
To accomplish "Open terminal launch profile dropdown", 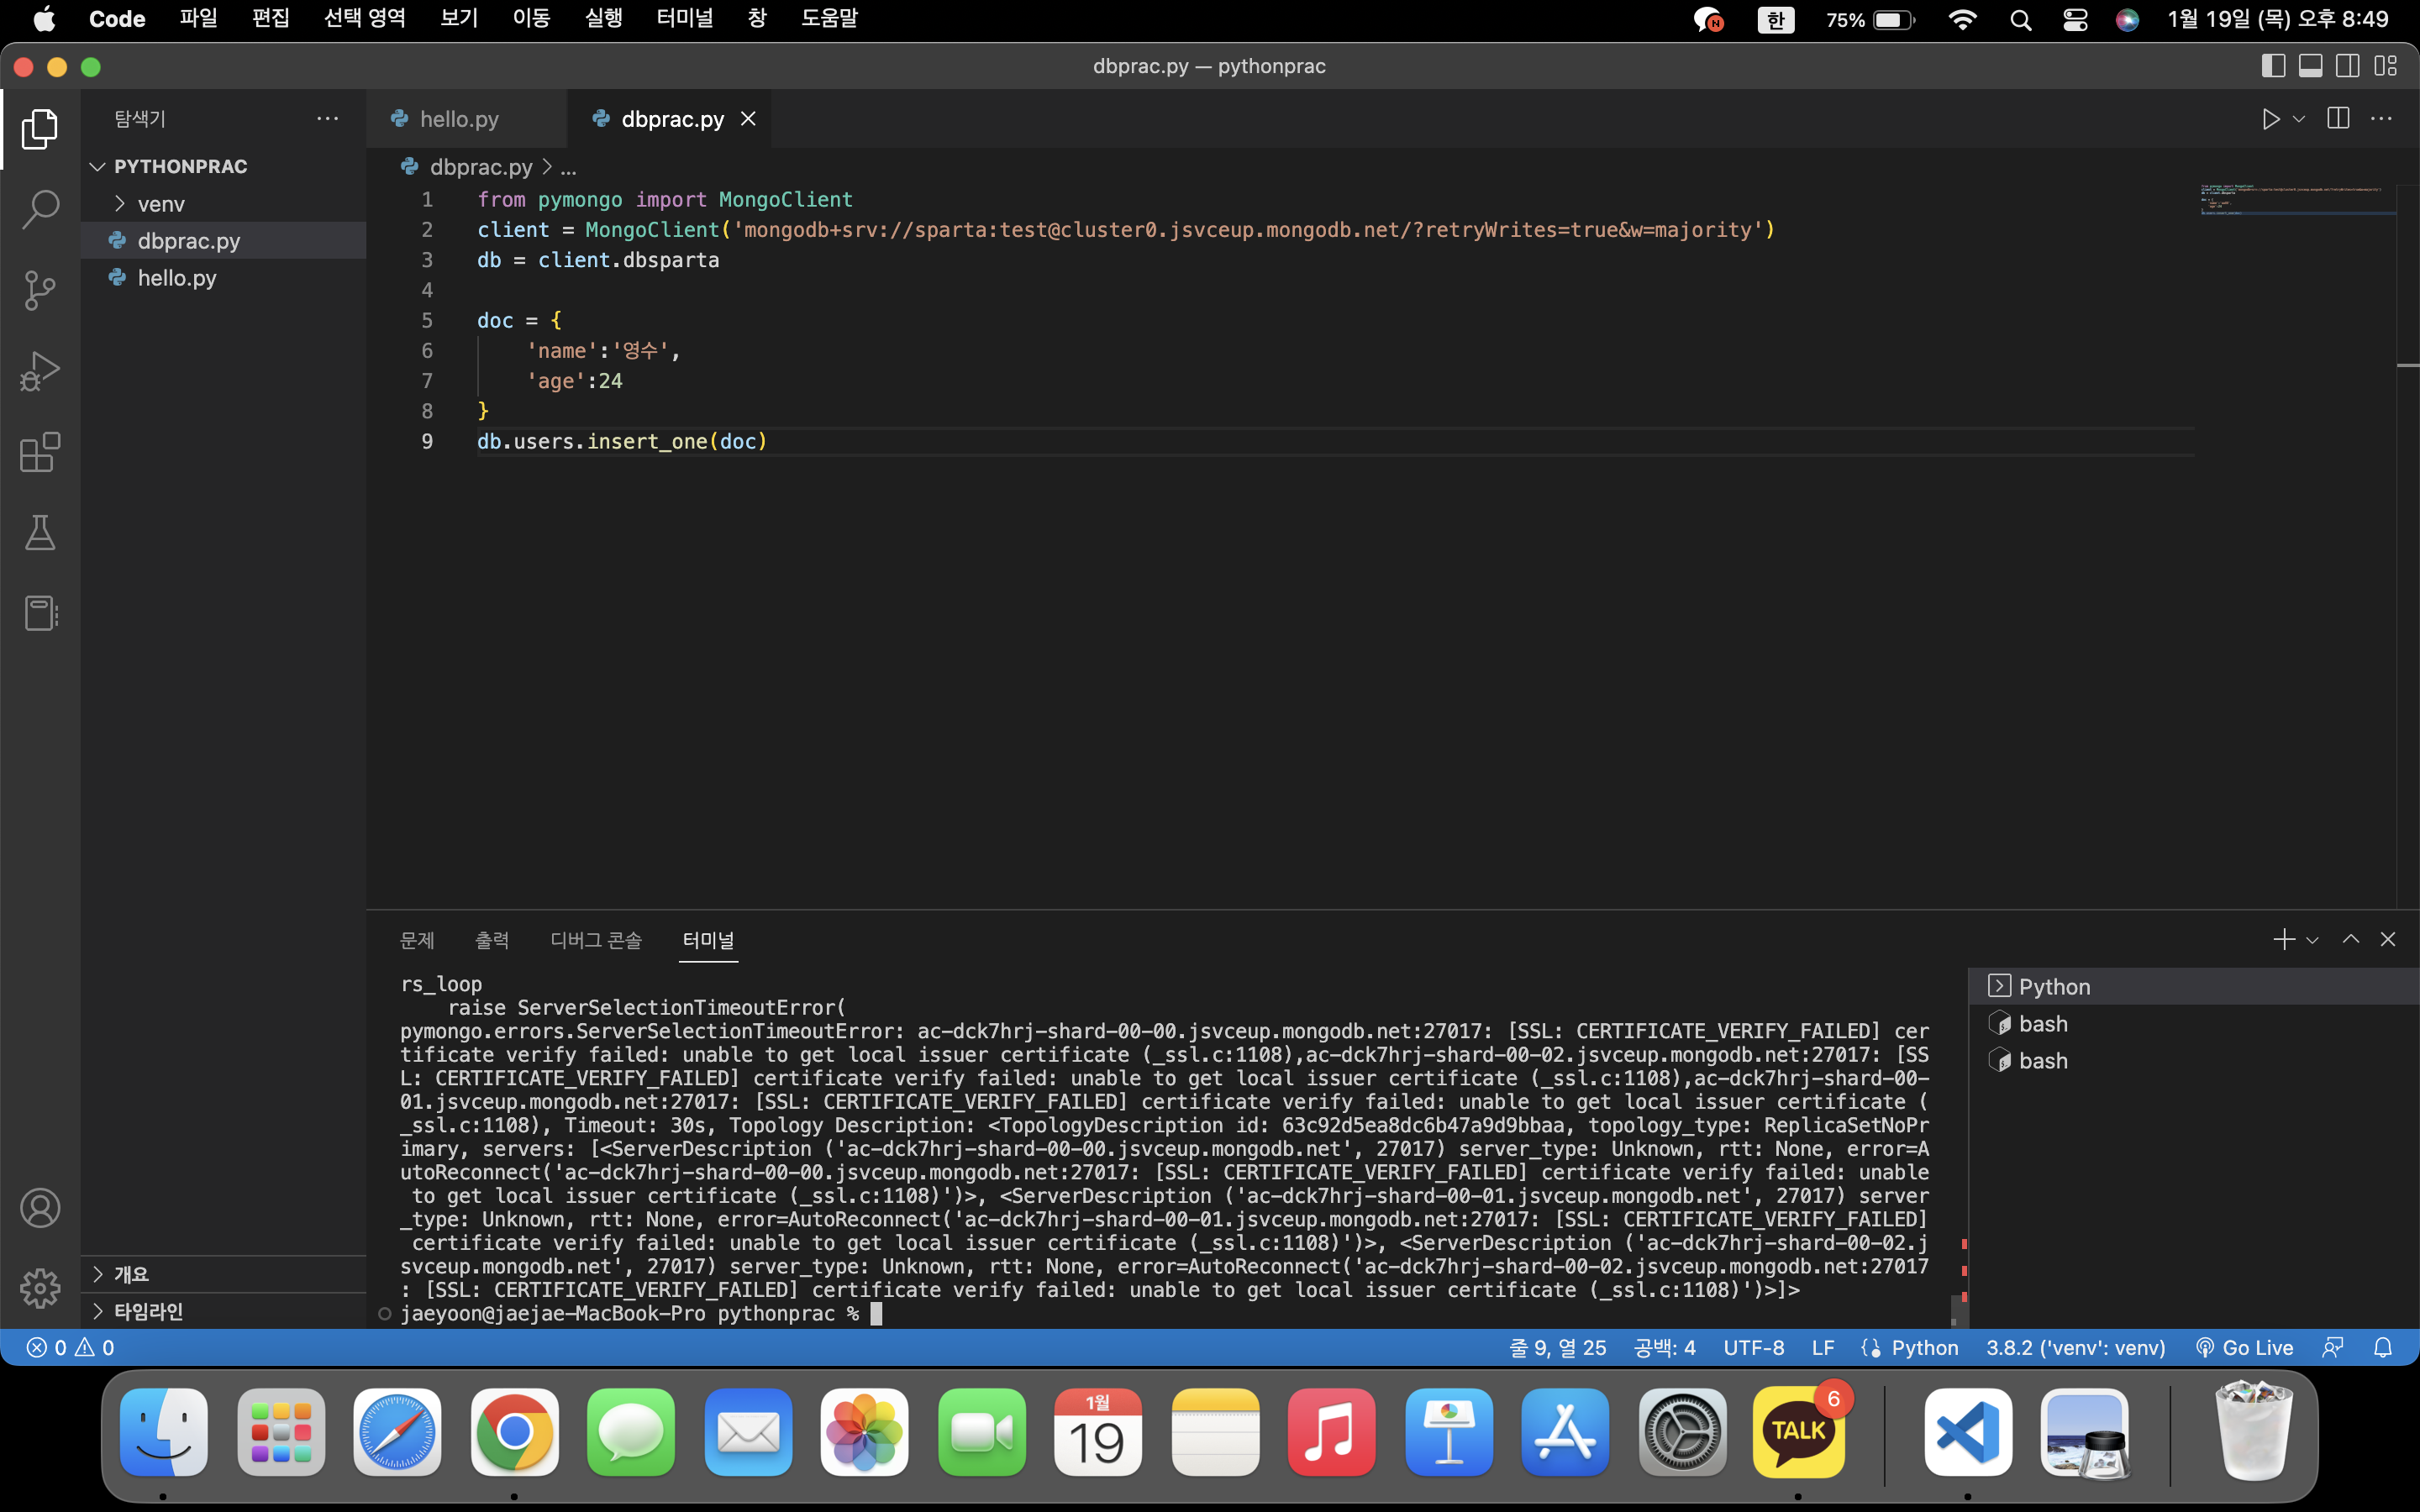I will pos(2312,940).
